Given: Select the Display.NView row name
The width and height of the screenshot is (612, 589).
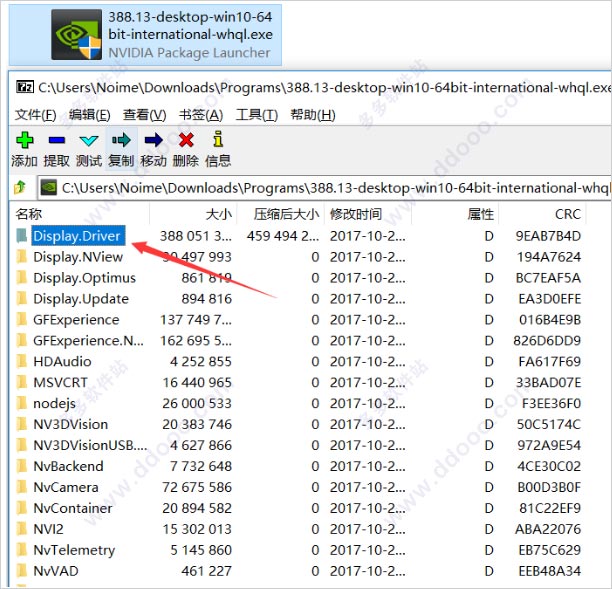Looking at the screenshot, I should click(78, 257).
